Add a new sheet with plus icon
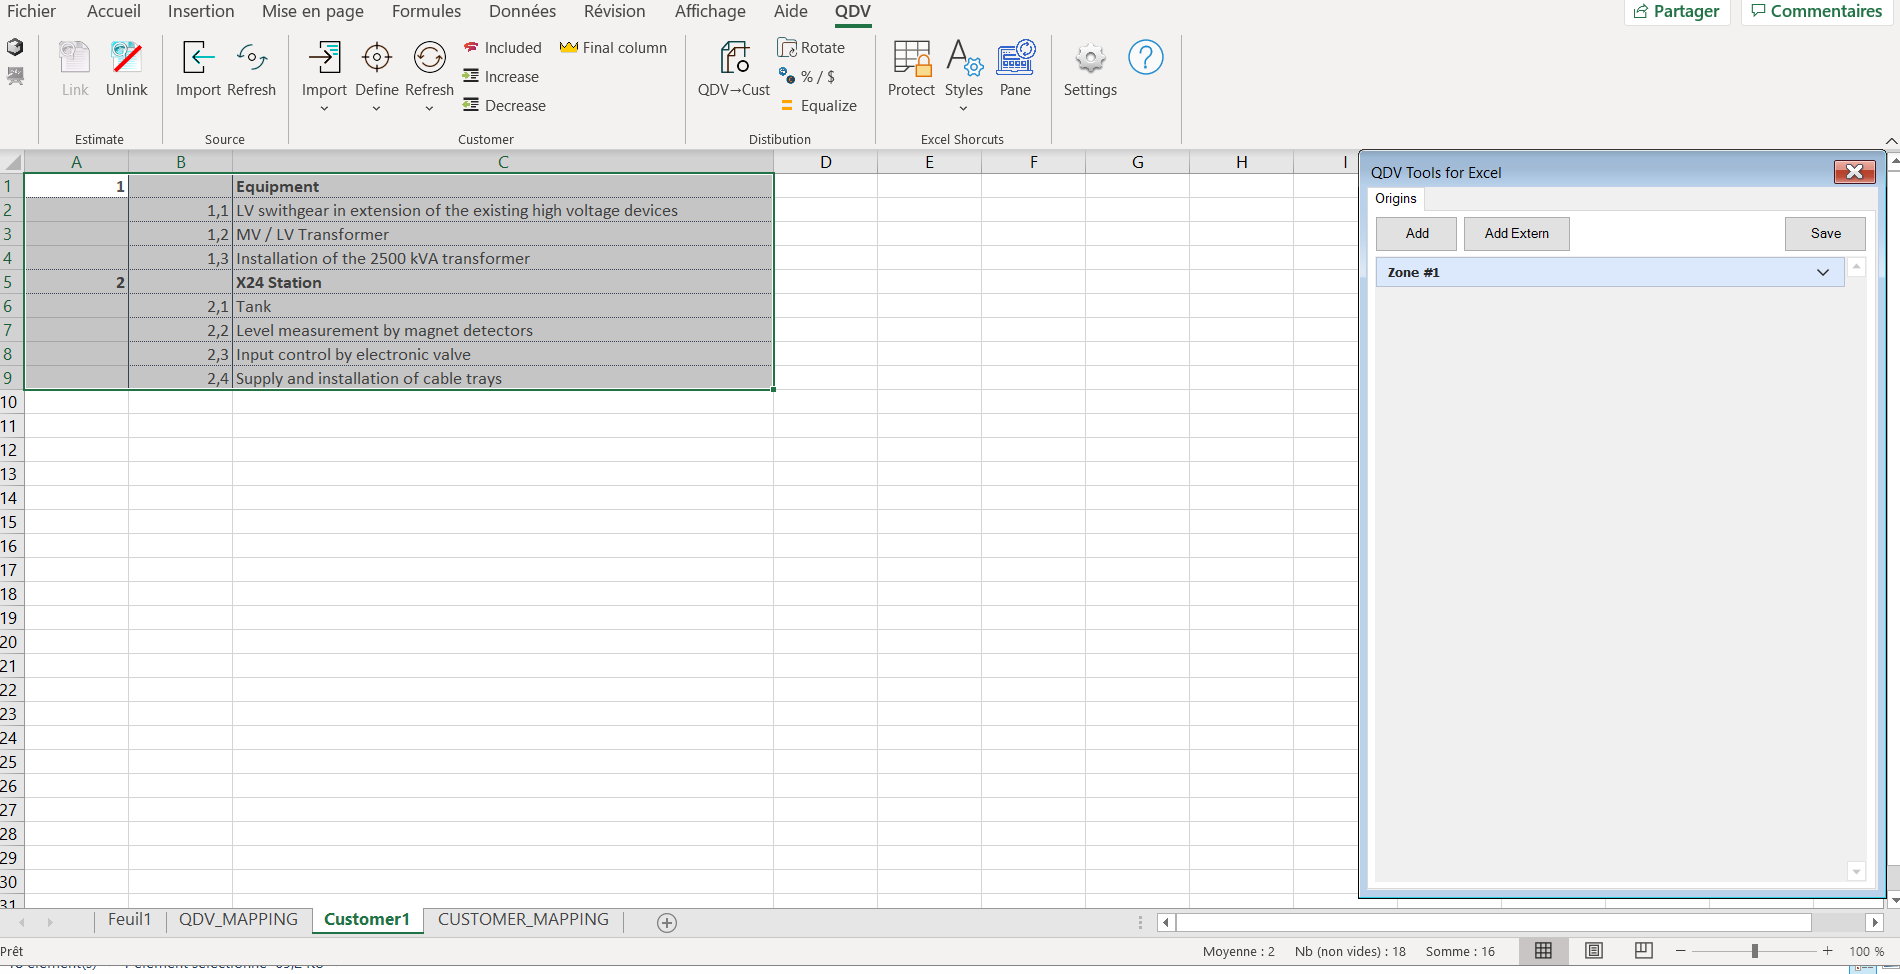1900x974 pixels. [x=667, y=923]
